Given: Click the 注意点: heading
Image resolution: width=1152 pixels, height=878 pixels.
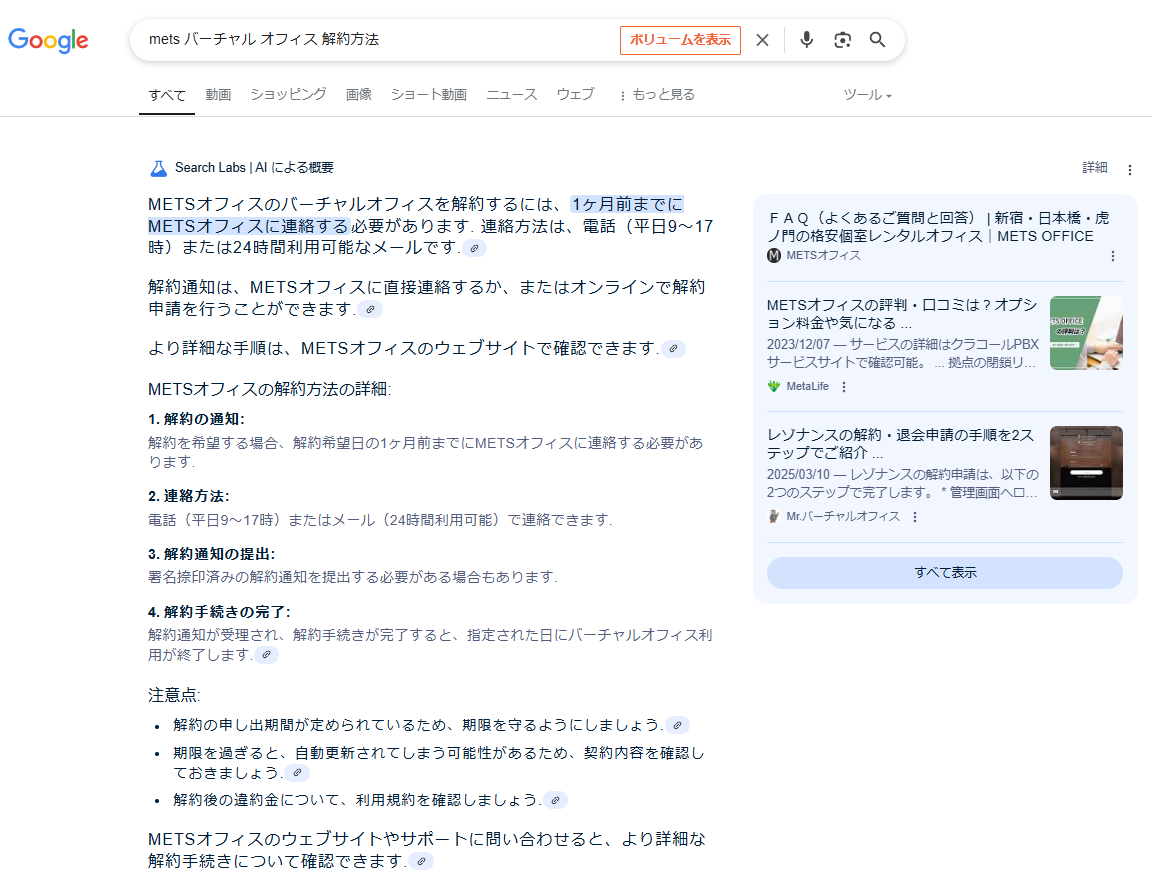Looking at the screenshot, I should tap(174, 695).
